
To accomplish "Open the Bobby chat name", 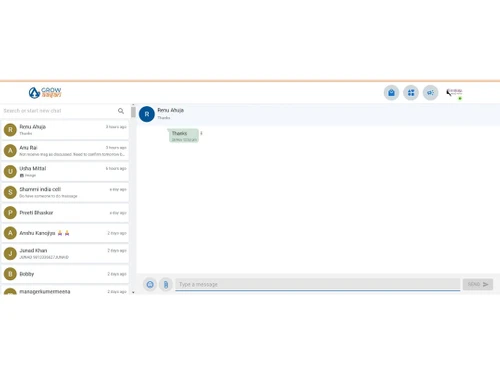I will pyautogui.click(x=27, y=274).
